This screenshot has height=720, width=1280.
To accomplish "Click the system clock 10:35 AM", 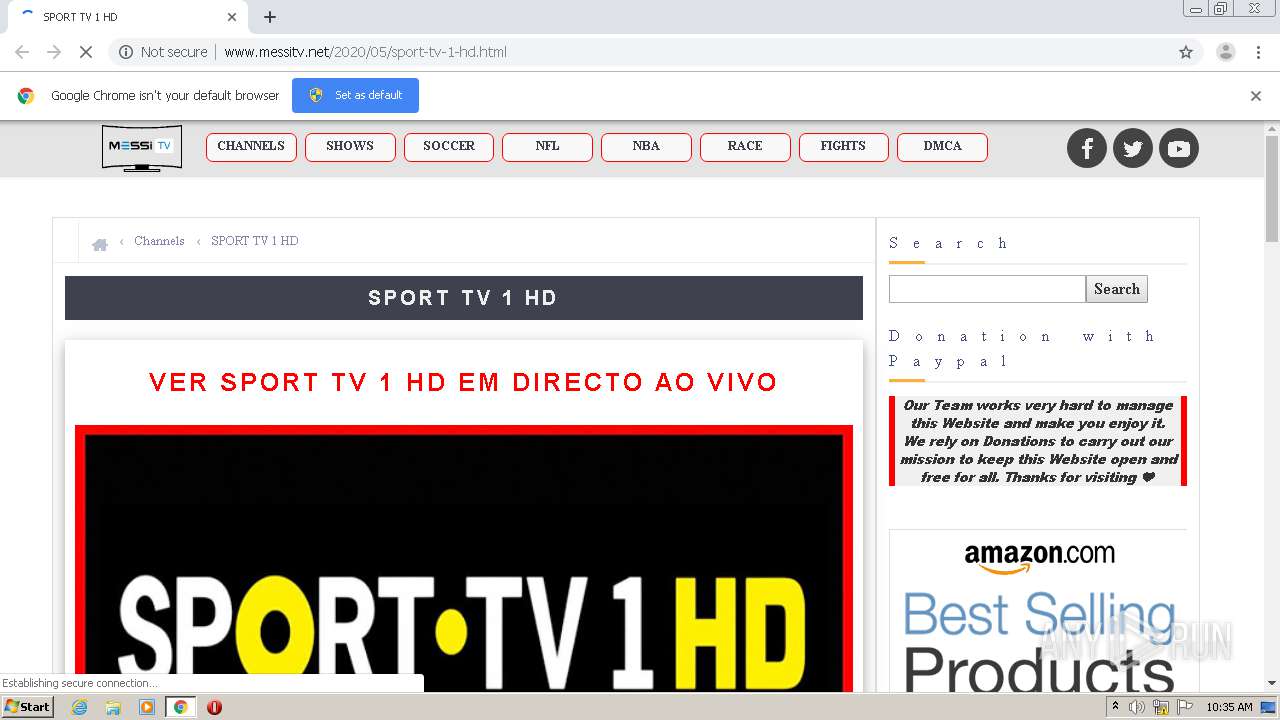I will [x=1230, y=707].
